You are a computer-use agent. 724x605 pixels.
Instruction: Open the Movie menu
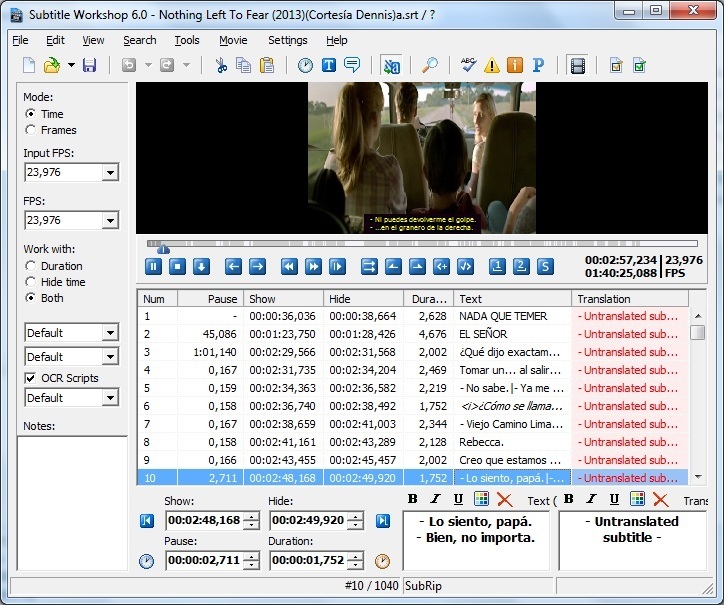tap(233, 40)
